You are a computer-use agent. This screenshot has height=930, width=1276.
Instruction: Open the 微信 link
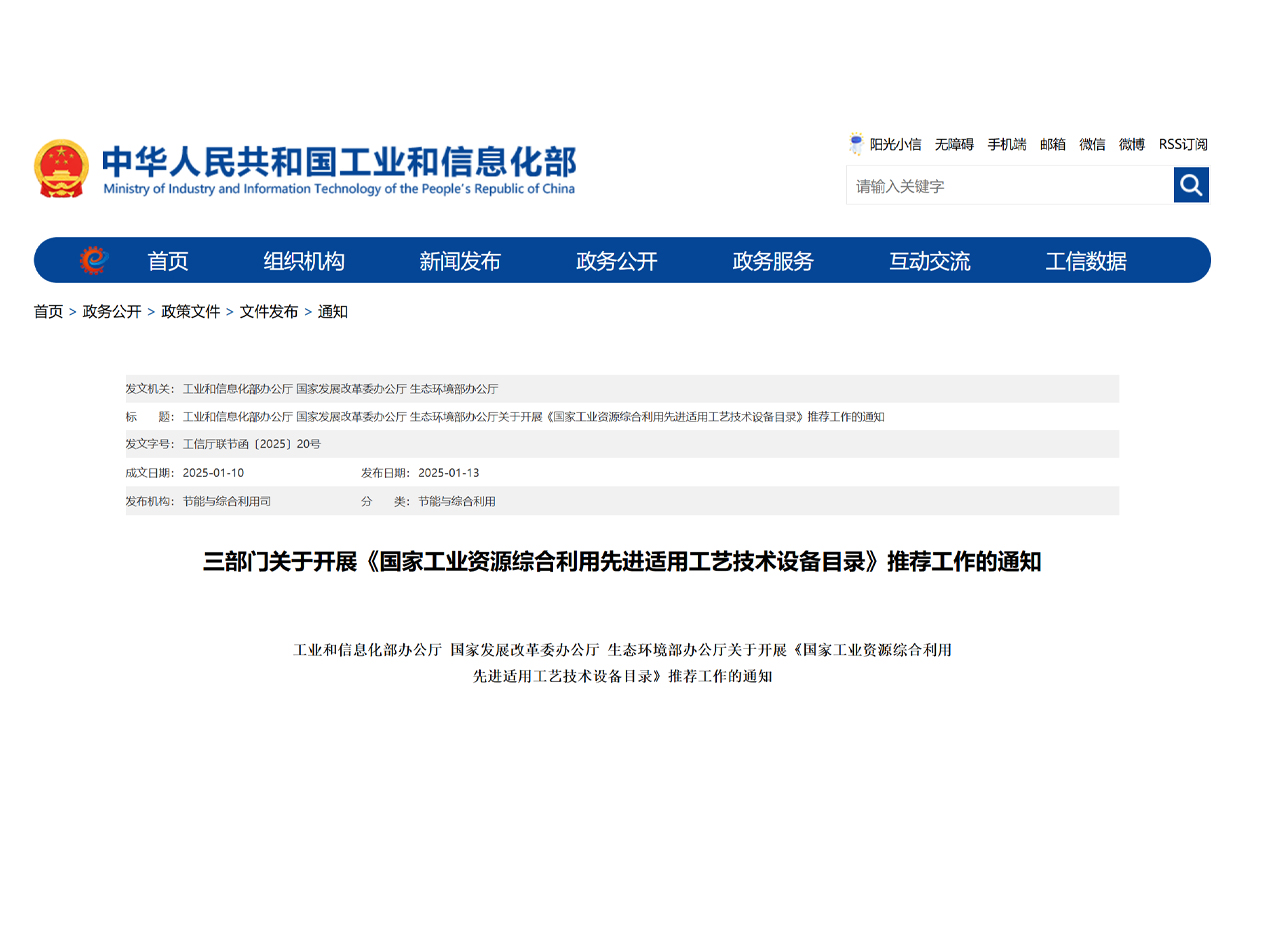pyautogui.click(x=1092, y=144)
